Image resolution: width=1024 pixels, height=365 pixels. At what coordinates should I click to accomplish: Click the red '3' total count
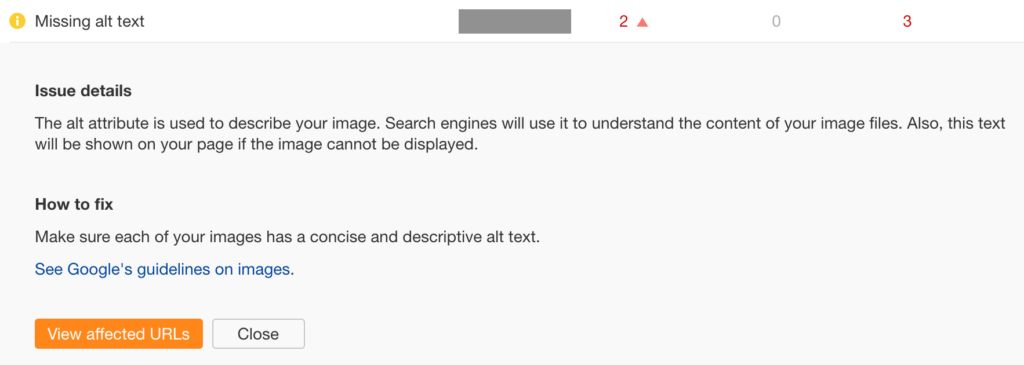(907, 22)
